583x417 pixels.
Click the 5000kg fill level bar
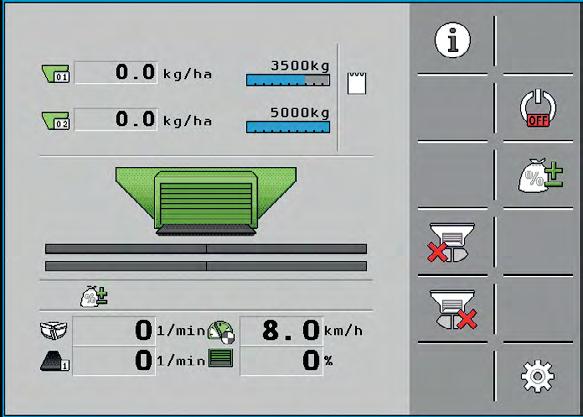click(288, 127)
